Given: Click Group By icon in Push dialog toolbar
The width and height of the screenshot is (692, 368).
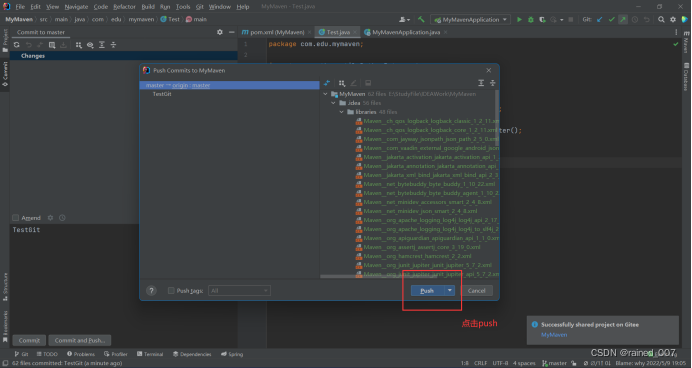Looking at the screenshot, I should point(342,83).
